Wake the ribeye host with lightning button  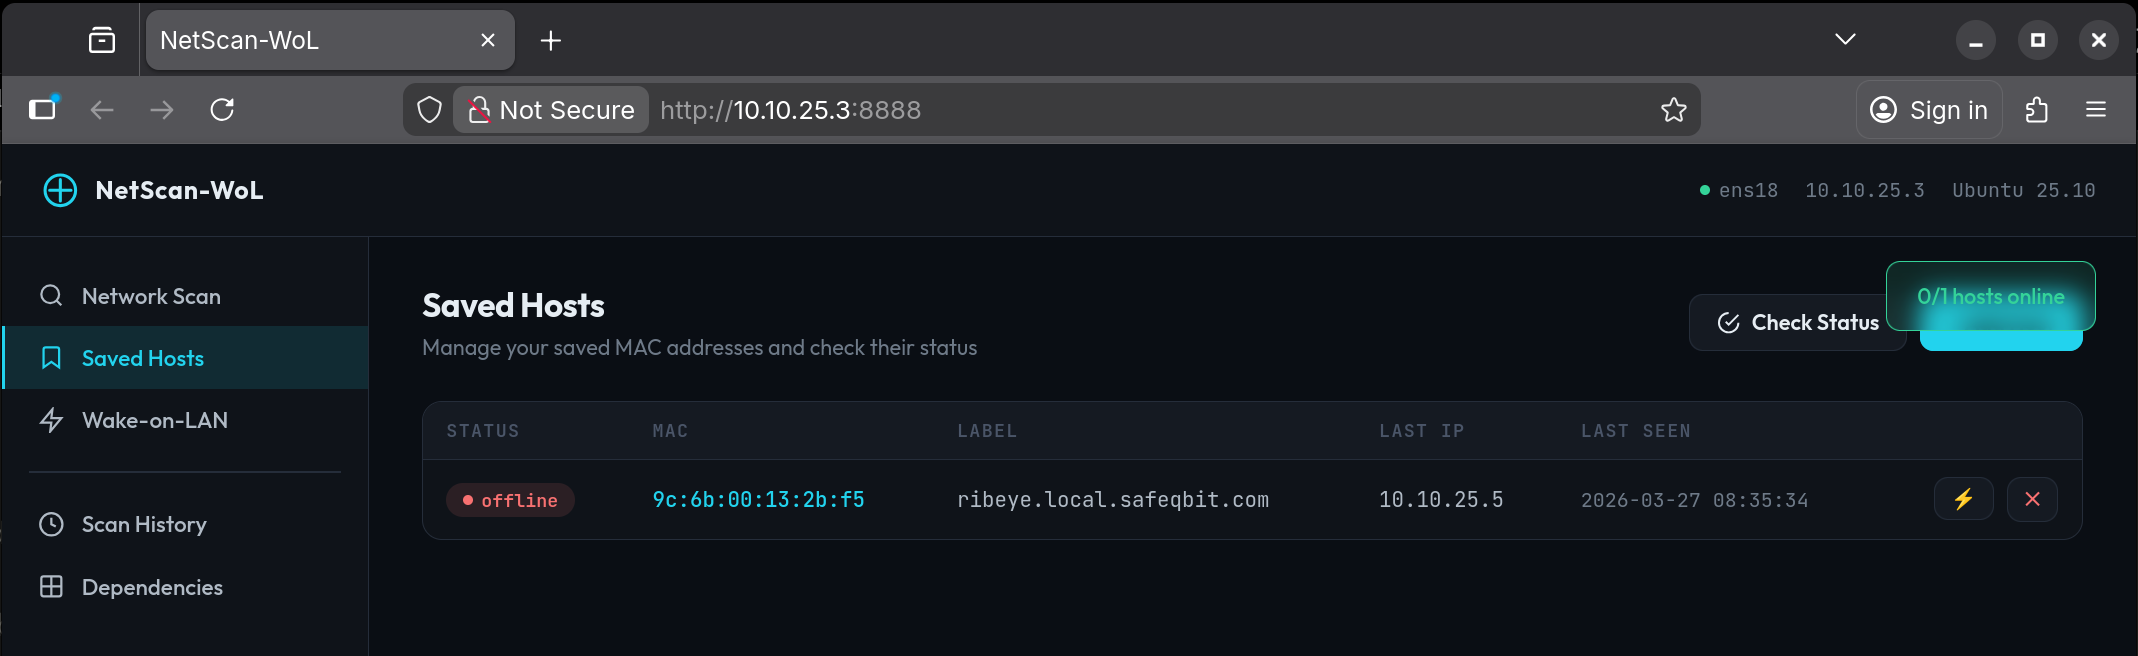(x=1963, y=499)
